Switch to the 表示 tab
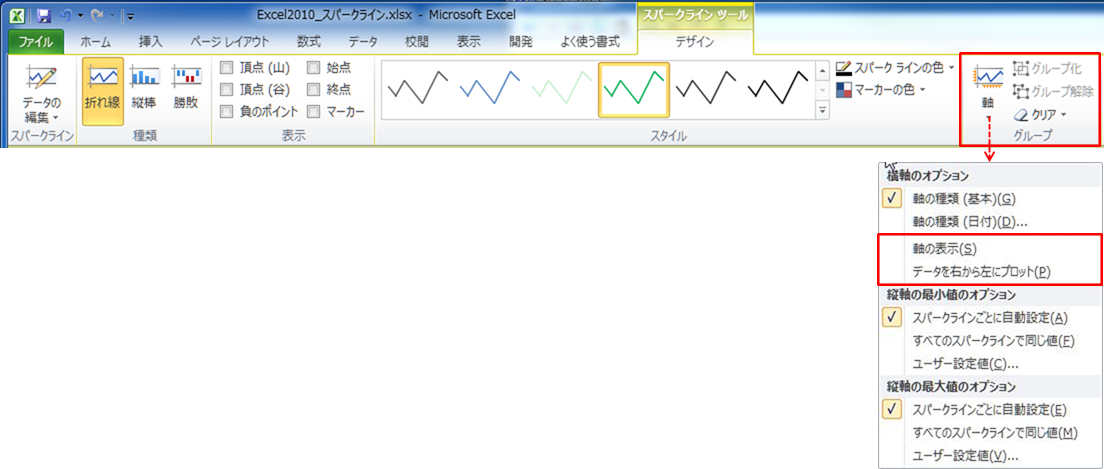 469,42
